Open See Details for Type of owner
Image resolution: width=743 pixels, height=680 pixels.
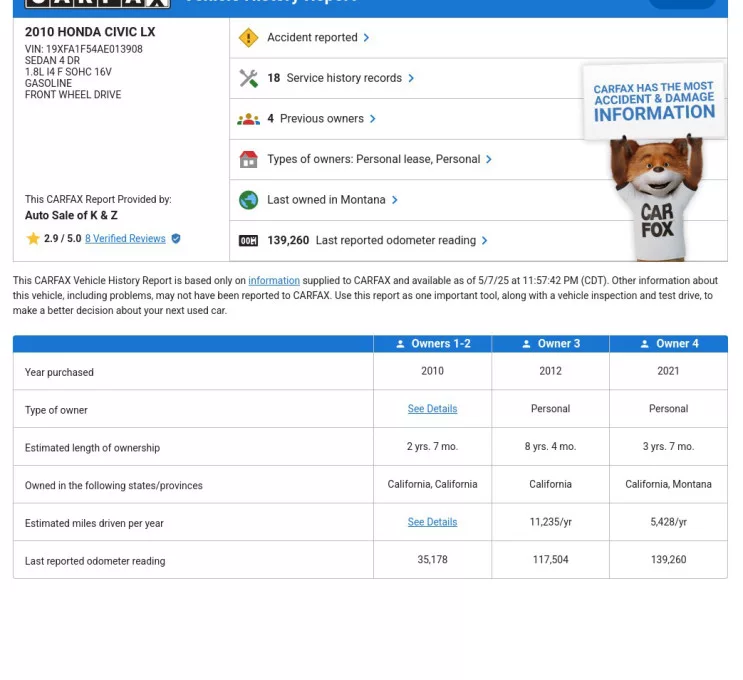(432, 409)
